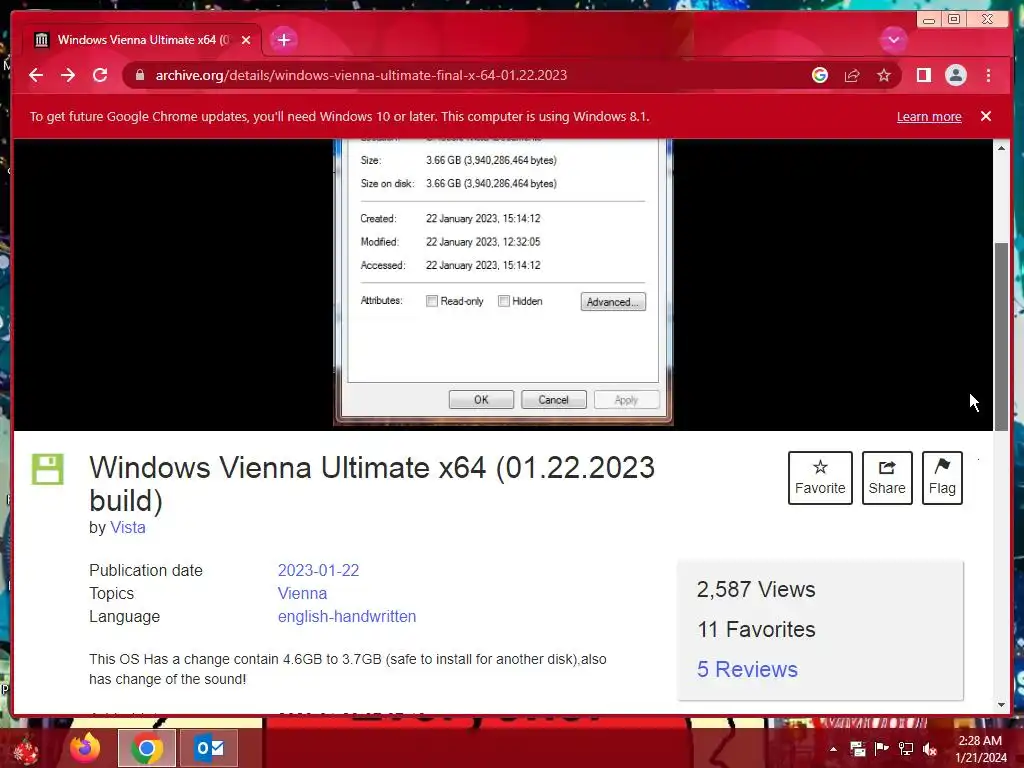1024x768 pixels.
Task: Go back to the previous page
Action: [x=36, y=75]
